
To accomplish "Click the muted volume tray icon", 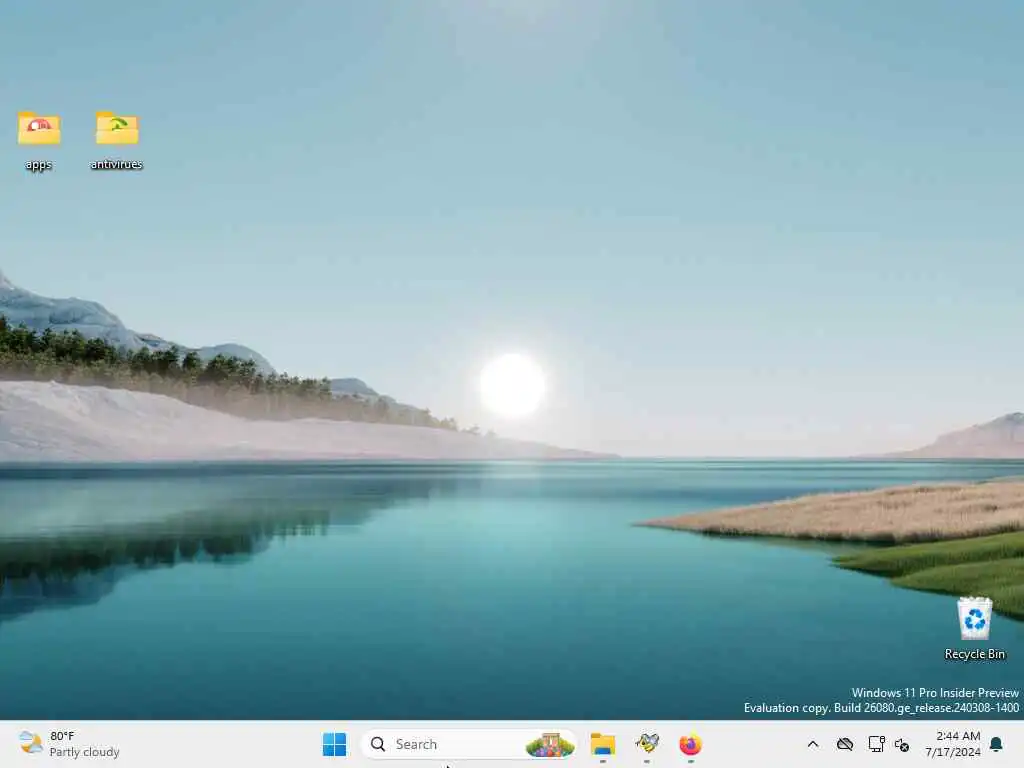I will click(x=902, y=744).
